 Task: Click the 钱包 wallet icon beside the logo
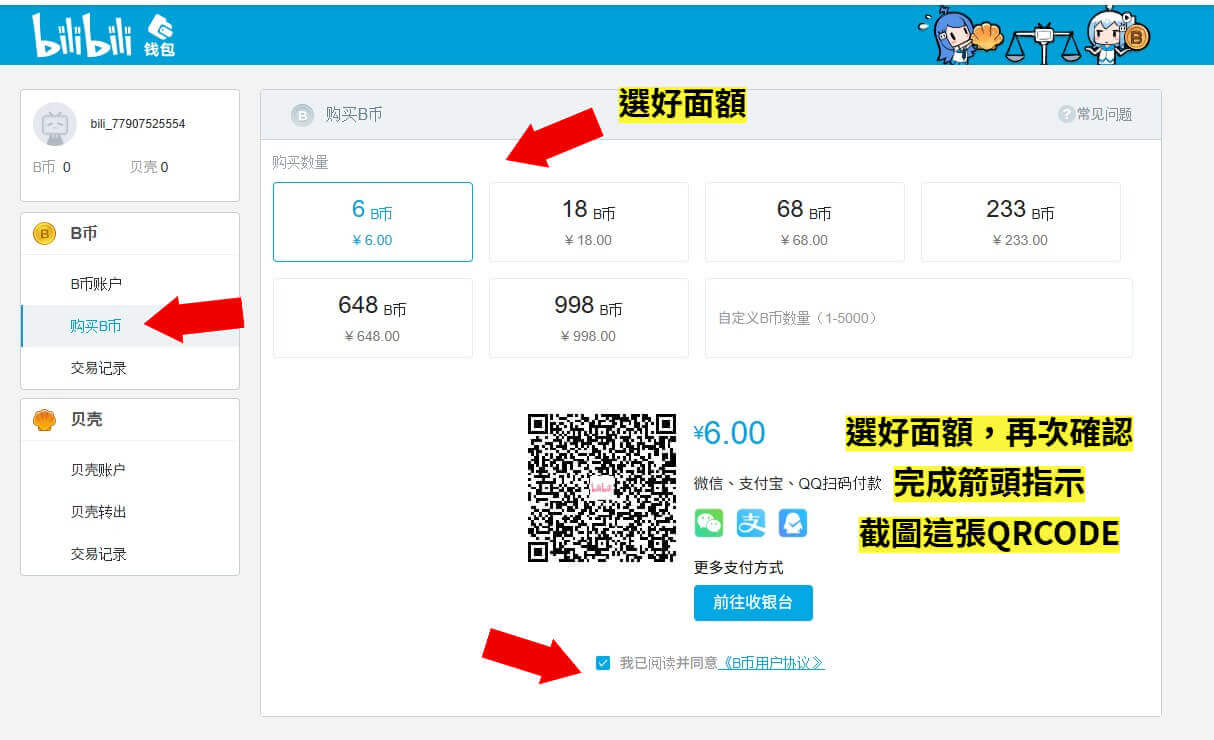[161, 33]
